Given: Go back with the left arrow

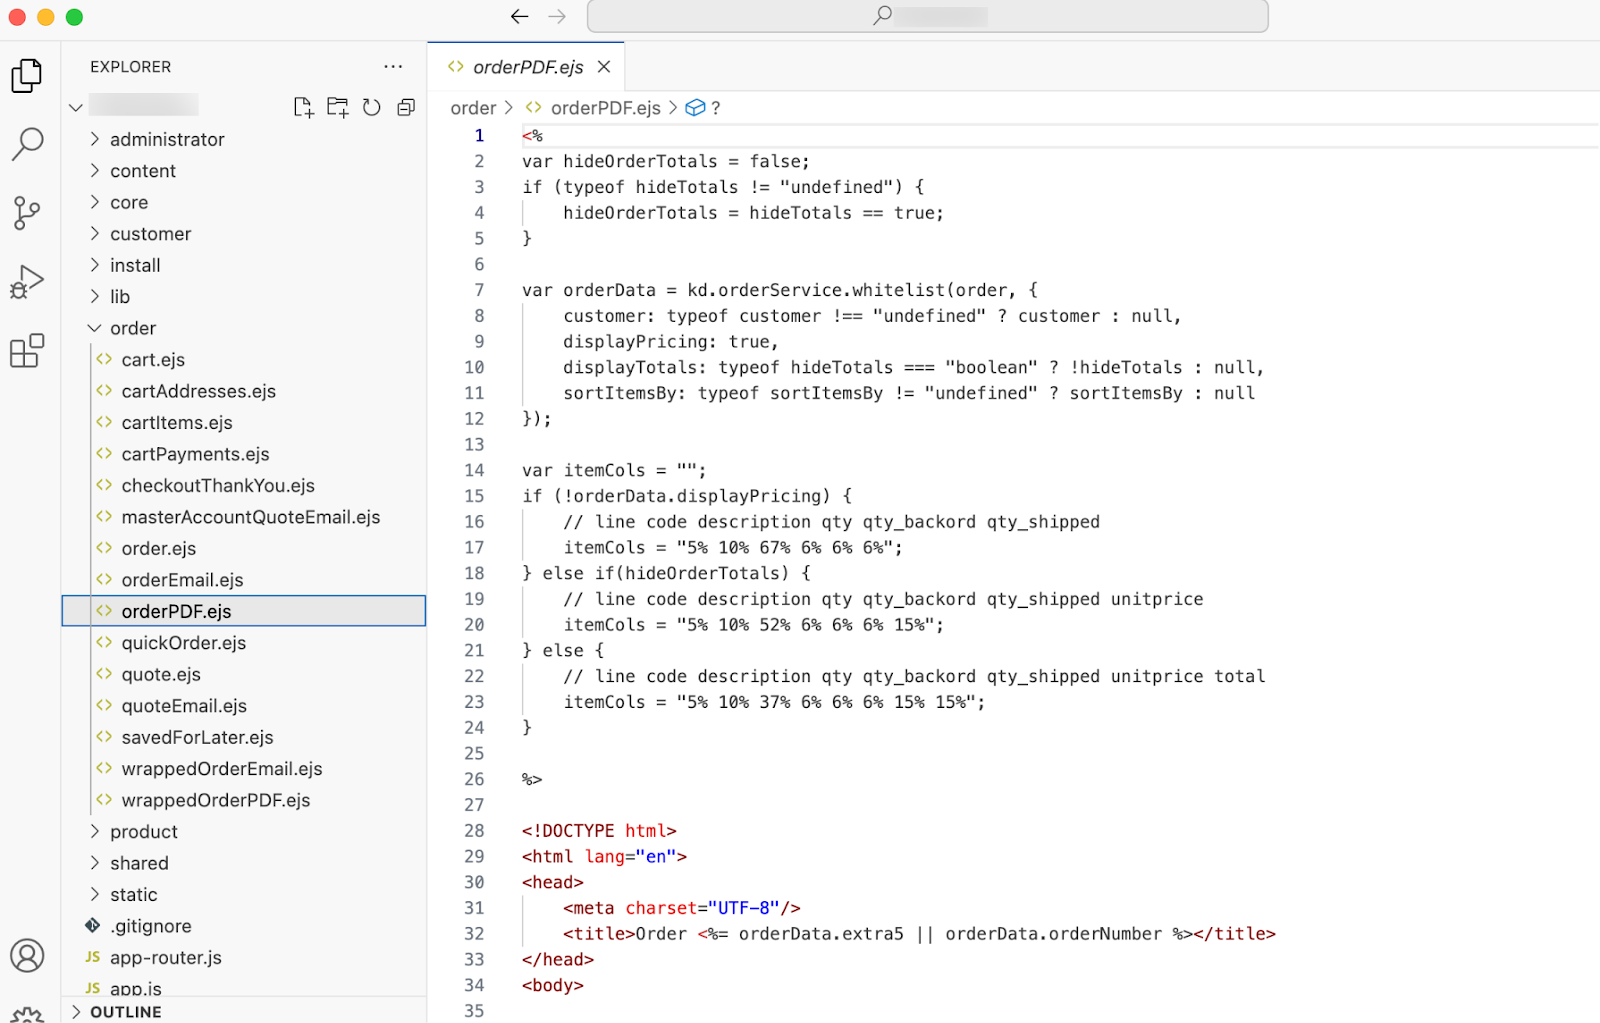Looking at the screenshot, I should tap(519, 16).
